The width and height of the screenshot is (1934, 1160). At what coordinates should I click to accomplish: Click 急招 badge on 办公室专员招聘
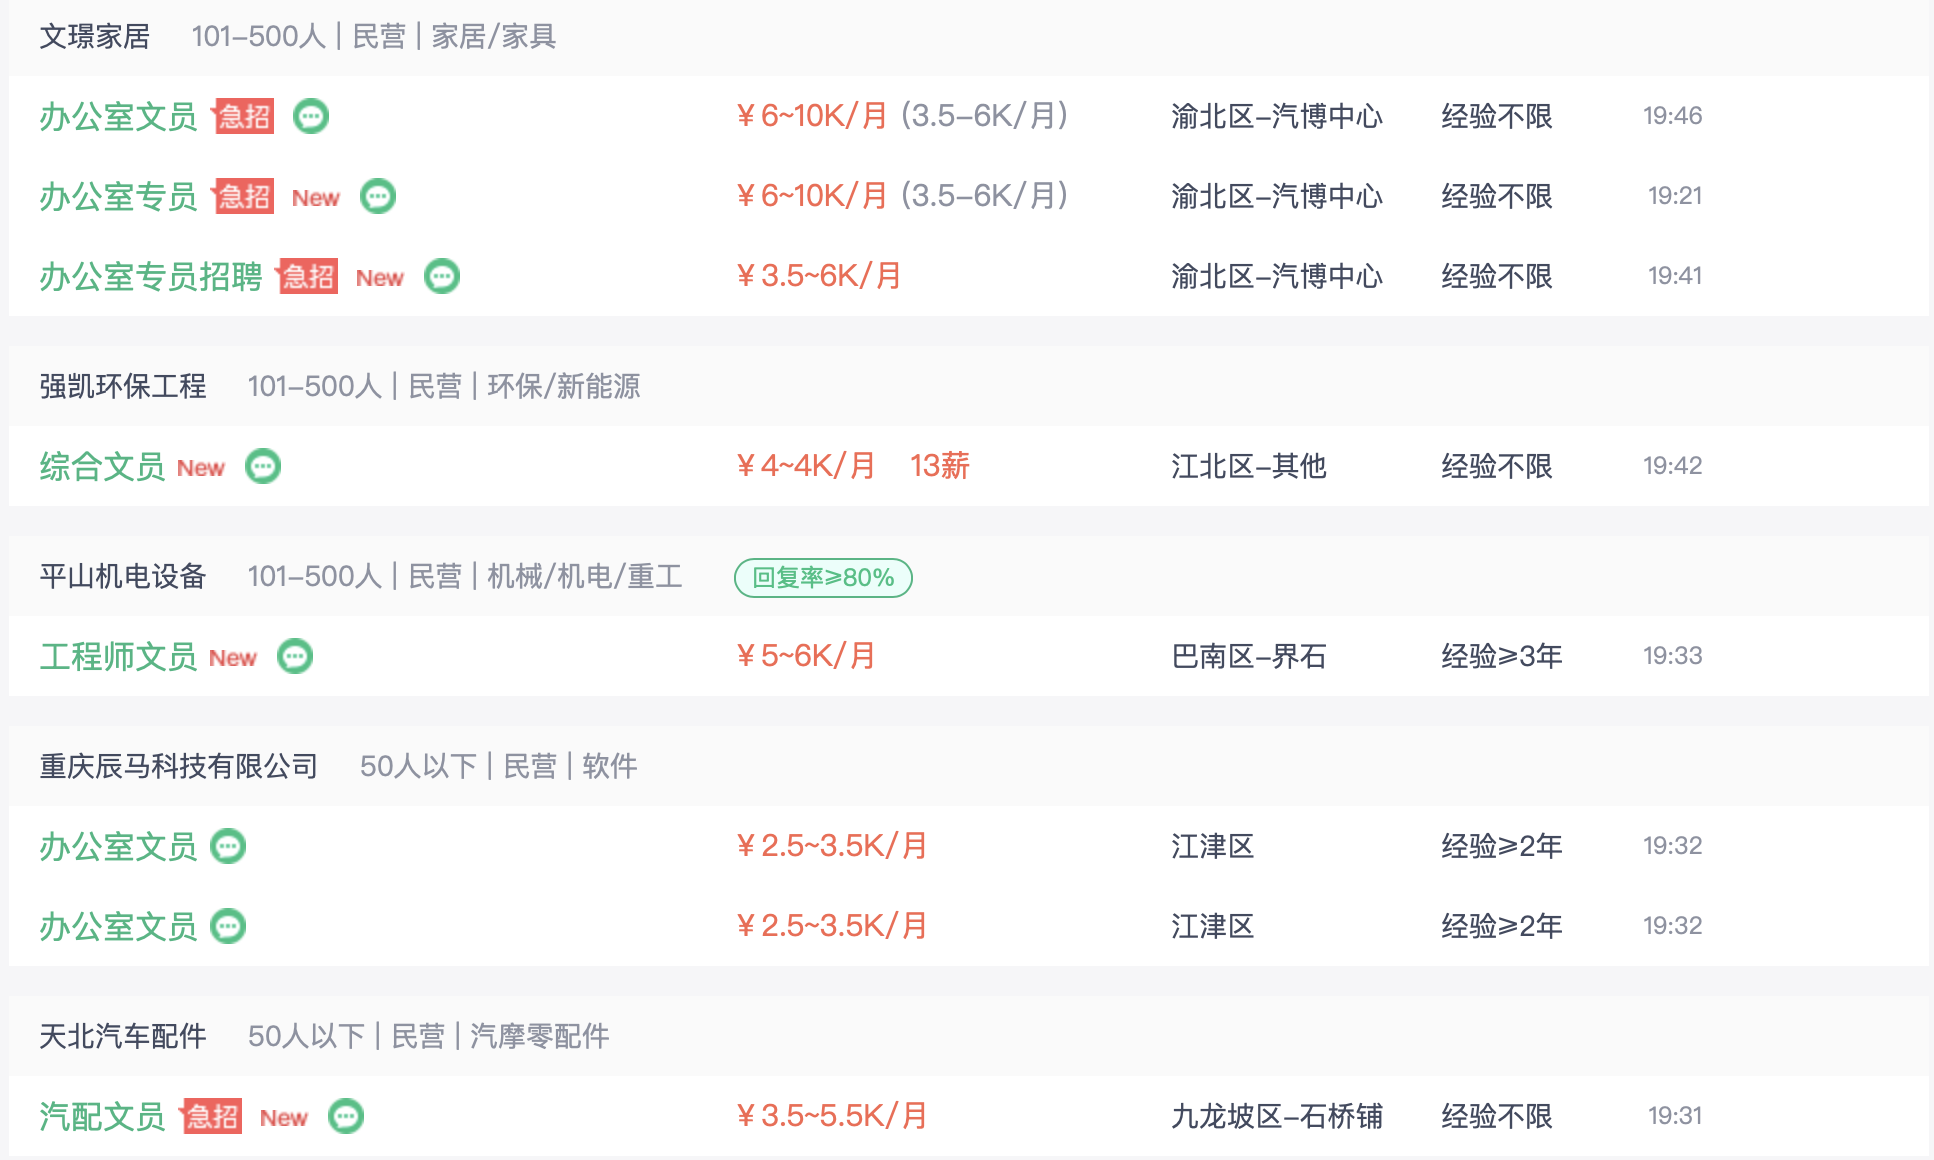[x=308, y=276]
